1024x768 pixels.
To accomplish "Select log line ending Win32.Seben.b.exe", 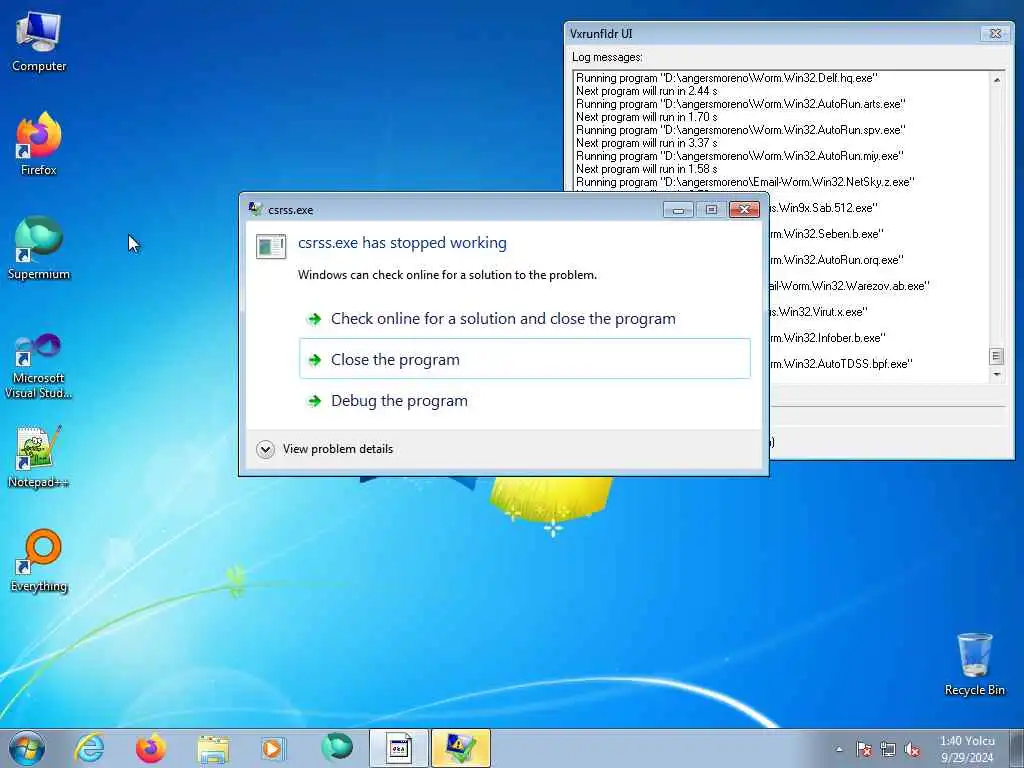I will [x=827, y=234].
